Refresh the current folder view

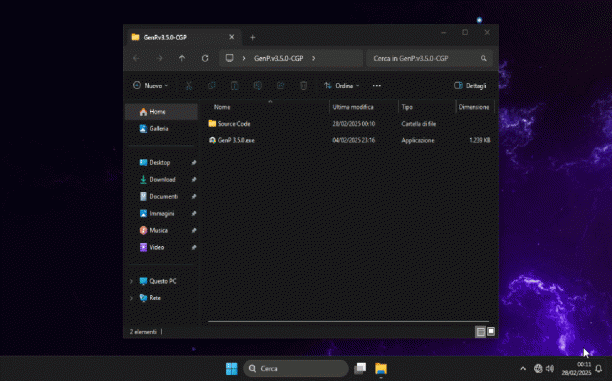(x=205, y=59)
